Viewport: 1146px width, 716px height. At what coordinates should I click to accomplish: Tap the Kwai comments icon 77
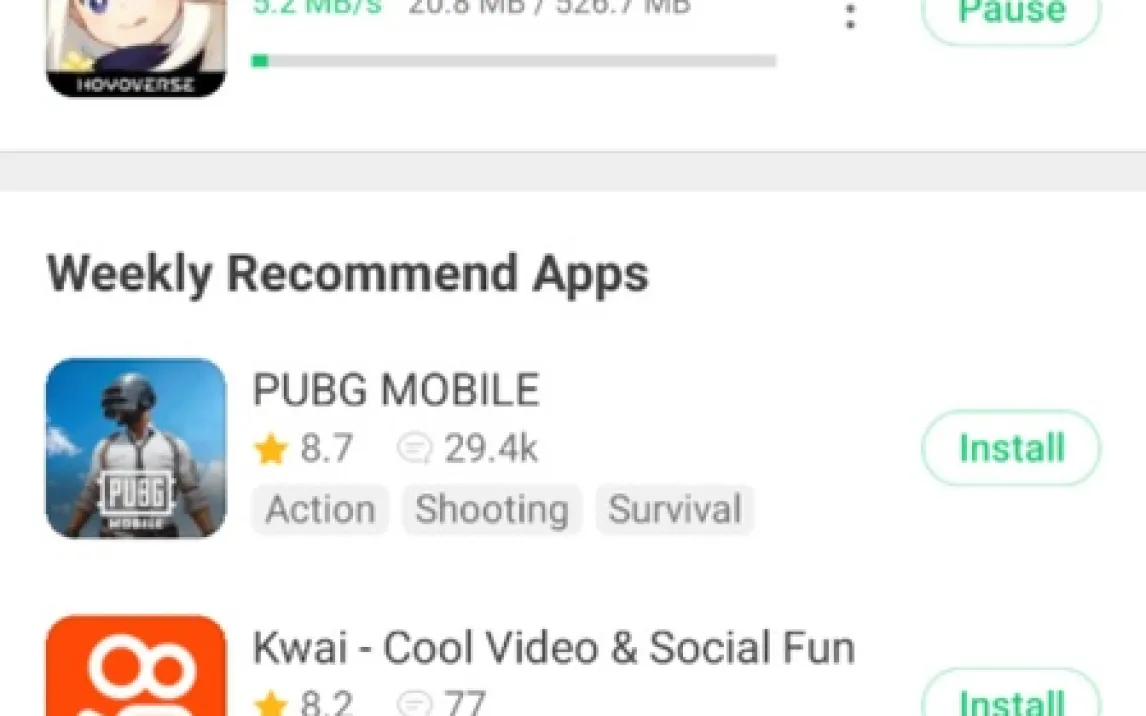441,702
